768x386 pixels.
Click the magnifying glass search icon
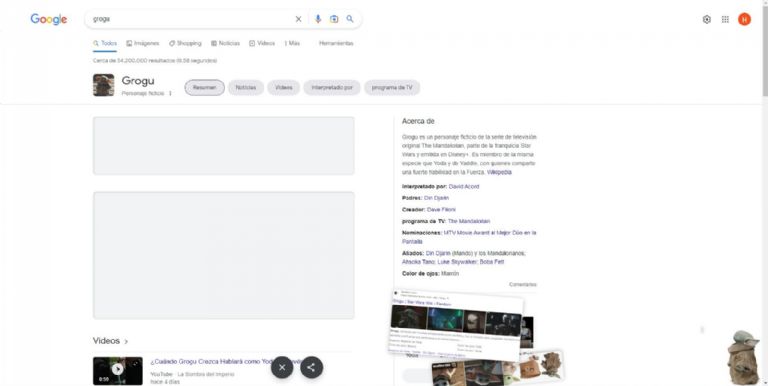tap(350, 19)
